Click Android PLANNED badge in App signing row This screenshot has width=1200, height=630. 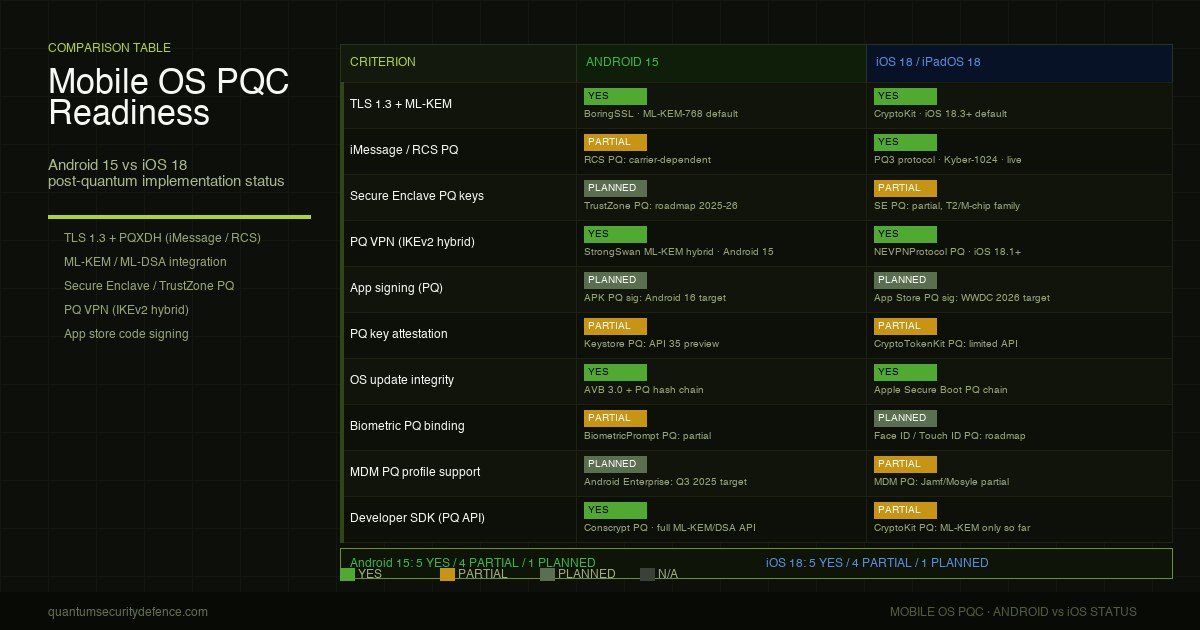point(615,280)
